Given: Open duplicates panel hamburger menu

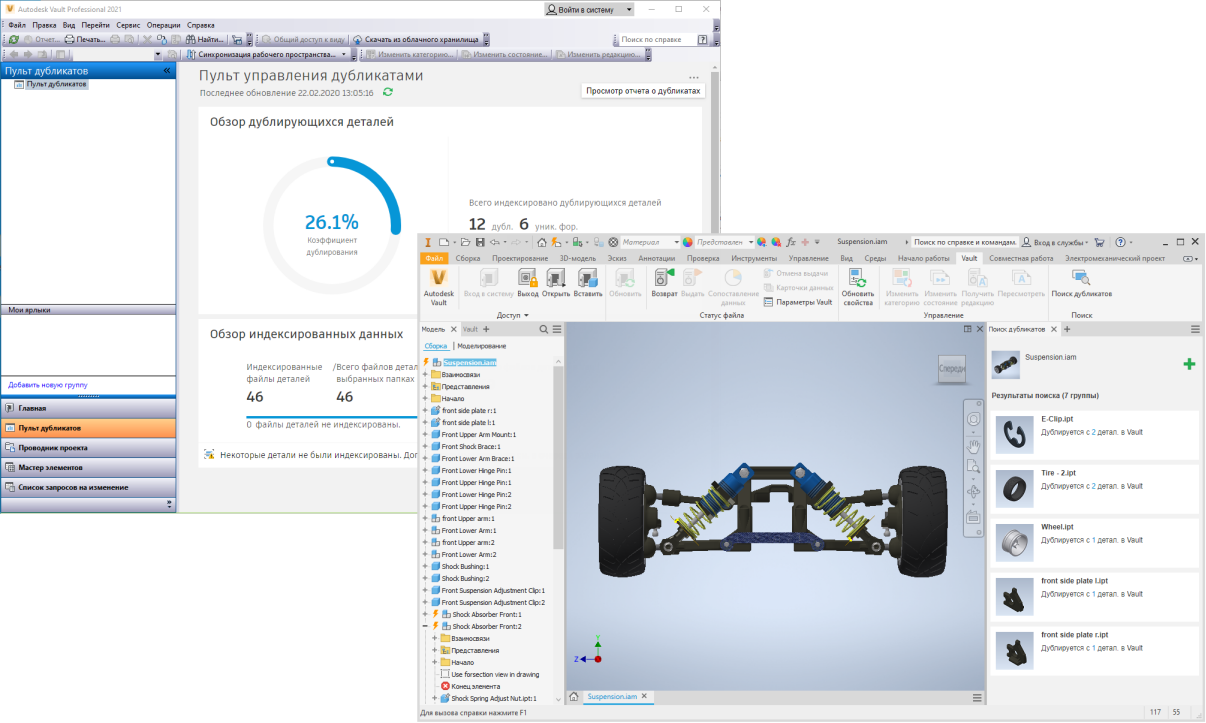Looking at the screenshot, I should coord(1195,329).
